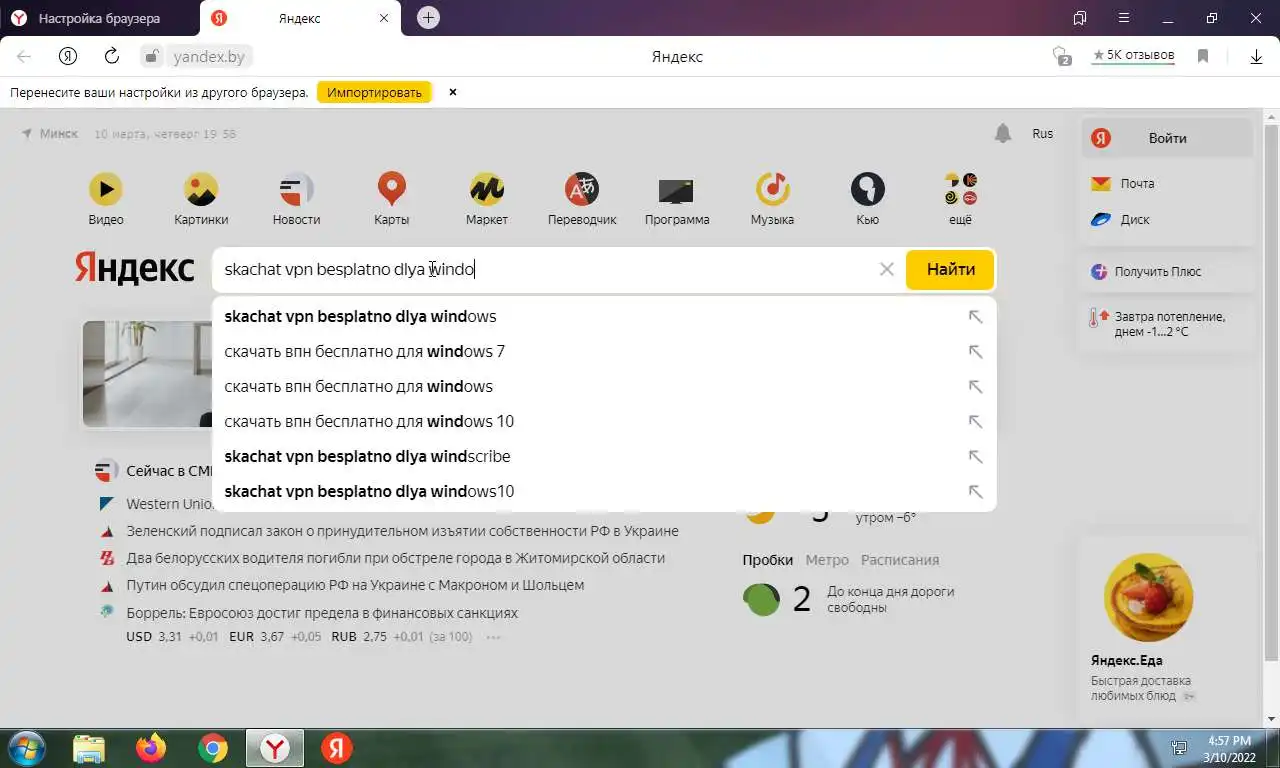Click the lock icon beside yandex.by
The height and width of the screenshot is (768, 1280).
(x=151, y=57)
